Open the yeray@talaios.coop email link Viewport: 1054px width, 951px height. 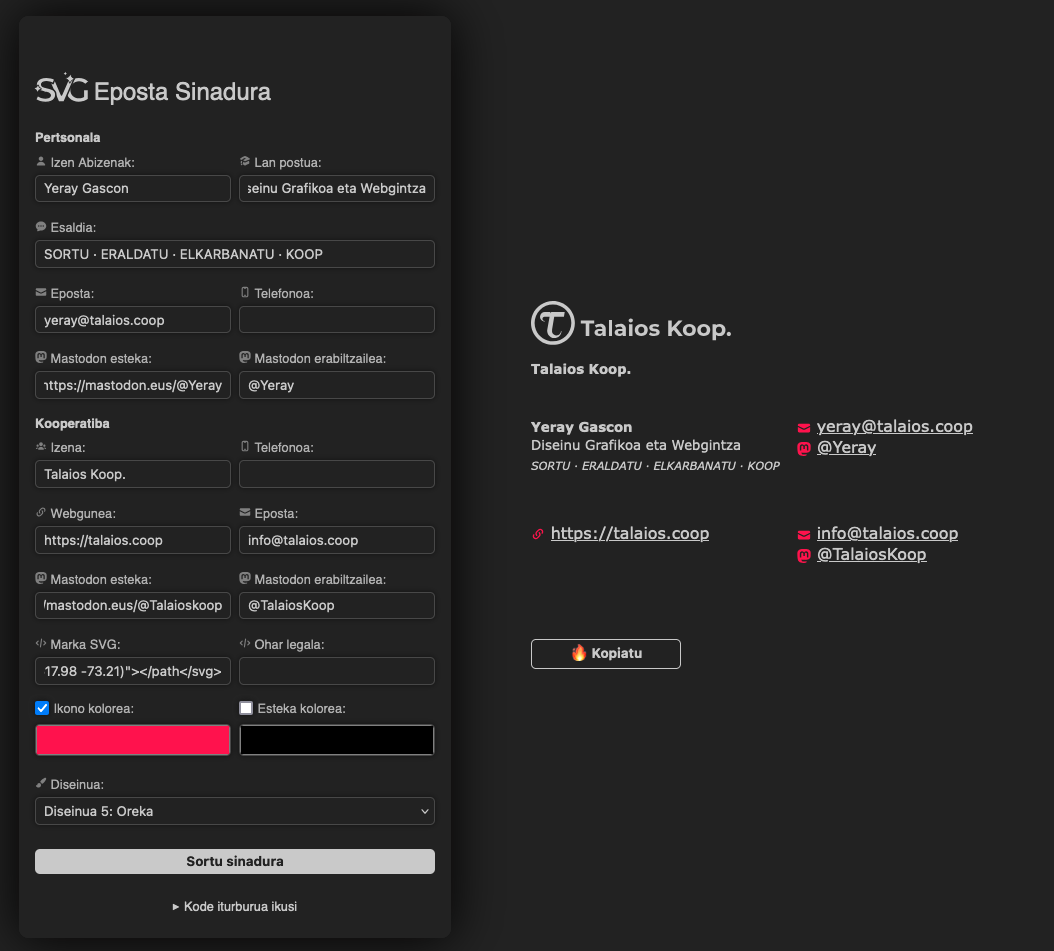[894, 426]
